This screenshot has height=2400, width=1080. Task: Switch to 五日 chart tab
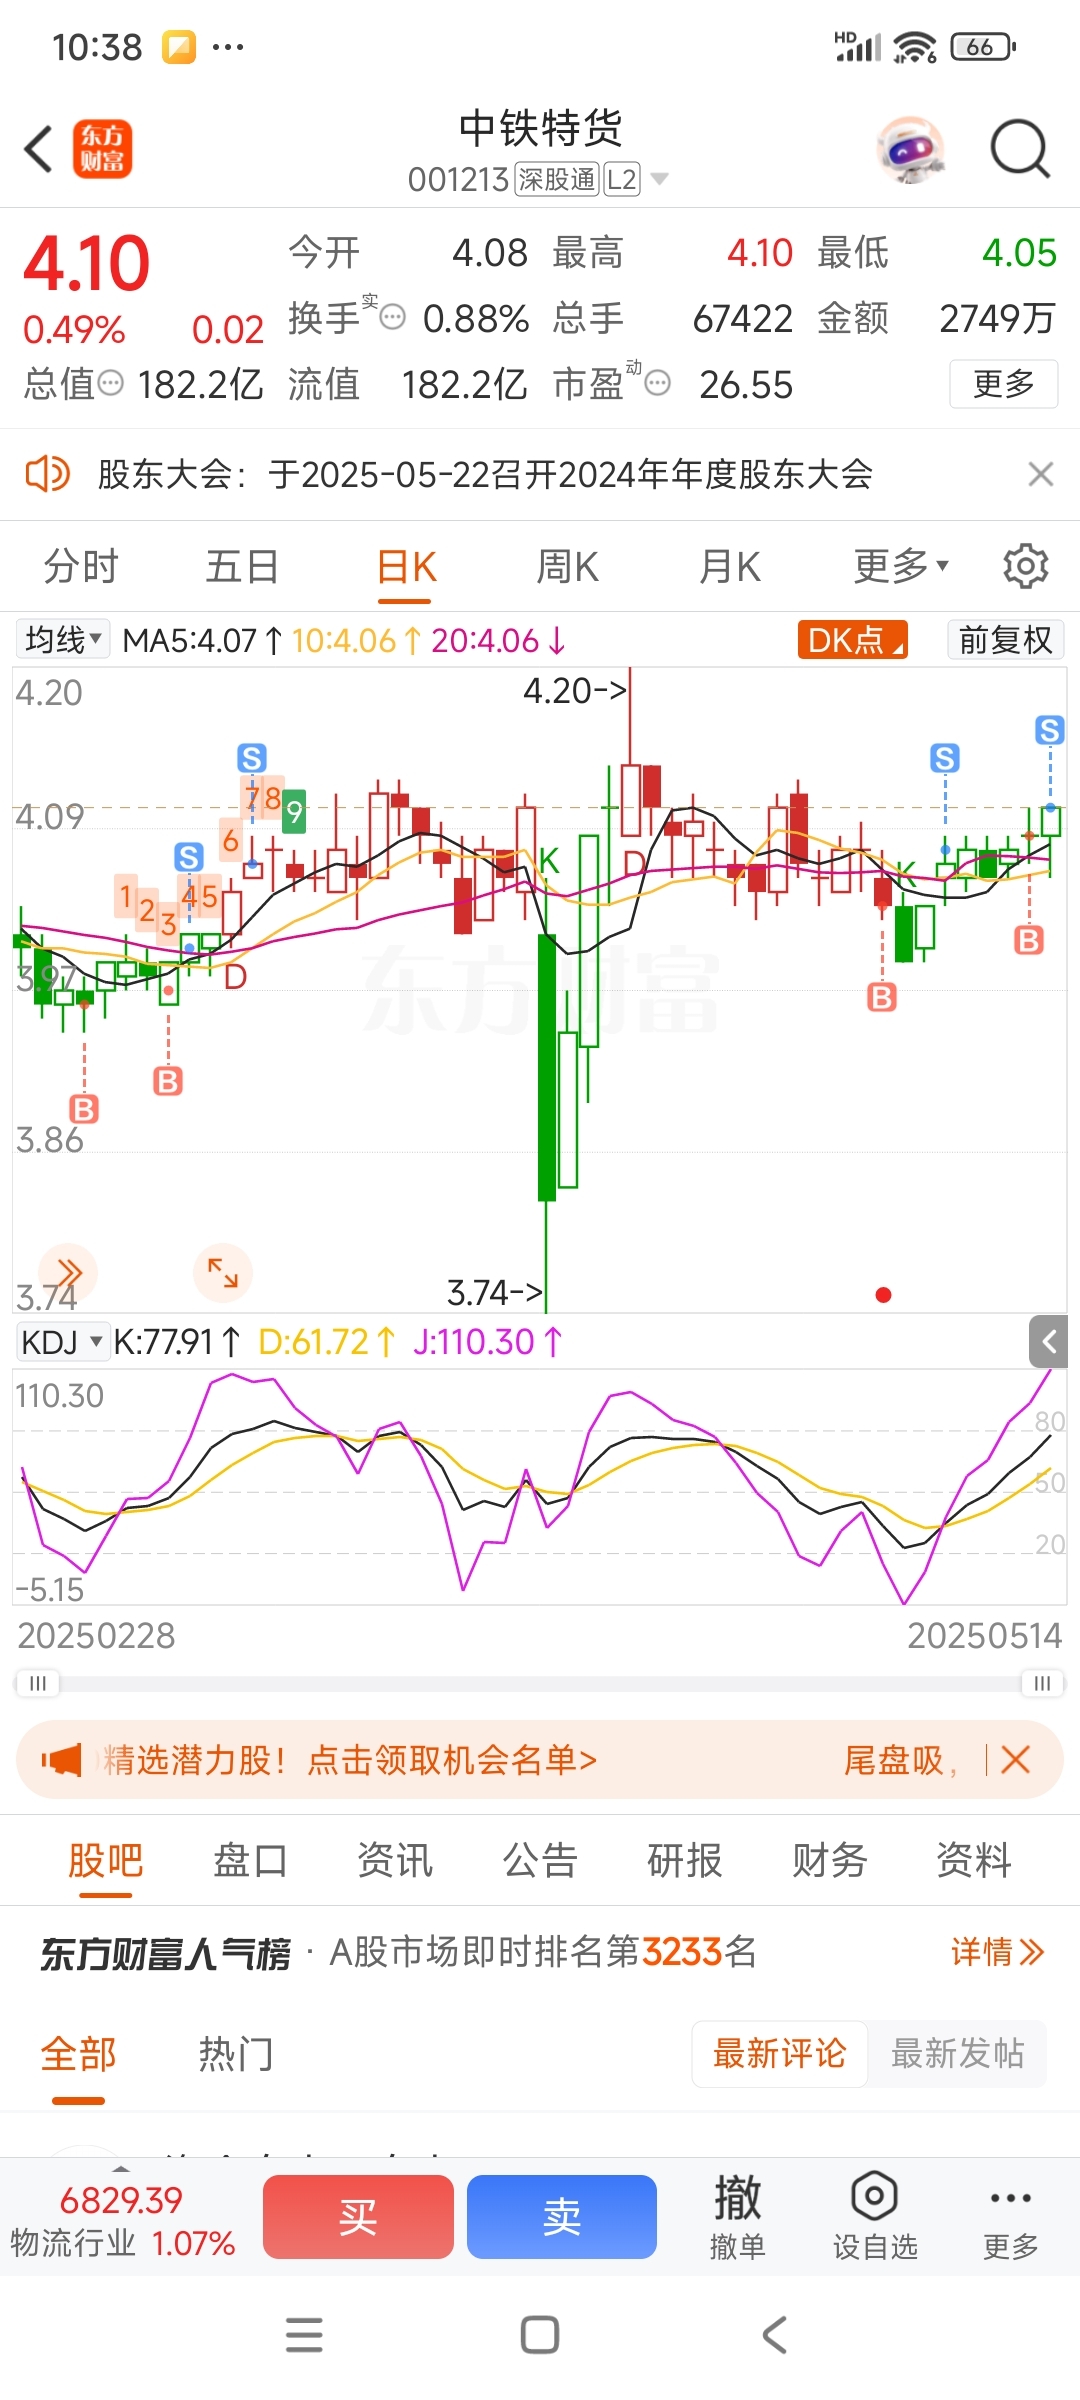(x=242, y=567)
